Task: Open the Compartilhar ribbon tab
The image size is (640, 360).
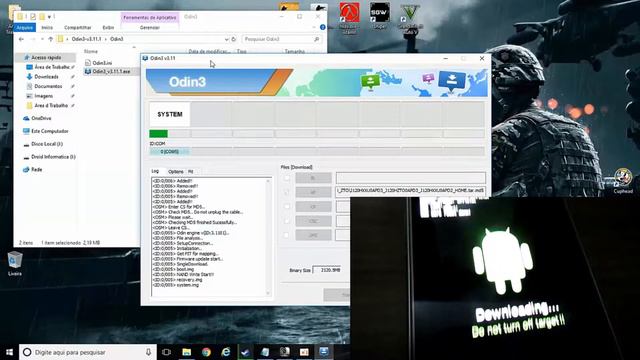Action: click(x=78, y=27)
